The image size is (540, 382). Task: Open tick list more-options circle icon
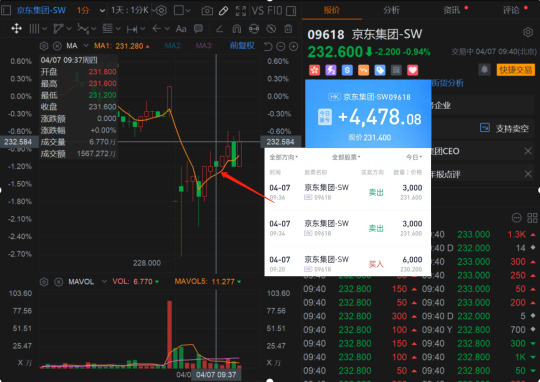click(516, 218)
